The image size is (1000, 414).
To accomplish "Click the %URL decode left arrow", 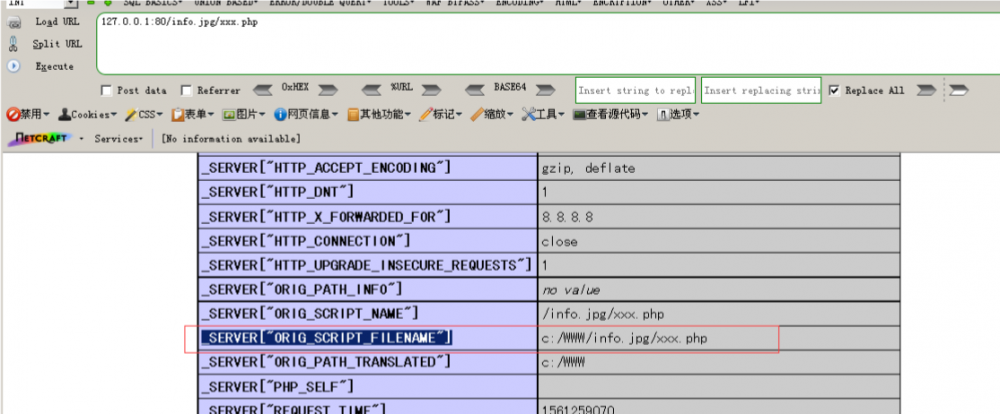I will tap(372, 90).
